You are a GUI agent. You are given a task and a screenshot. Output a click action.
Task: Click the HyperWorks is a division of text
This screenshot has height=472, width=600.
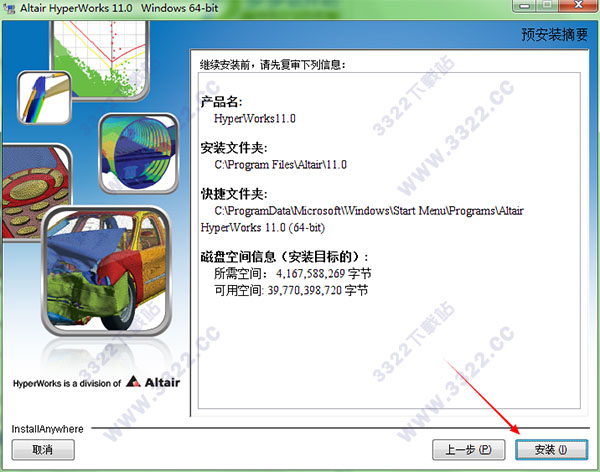(67, 383)
